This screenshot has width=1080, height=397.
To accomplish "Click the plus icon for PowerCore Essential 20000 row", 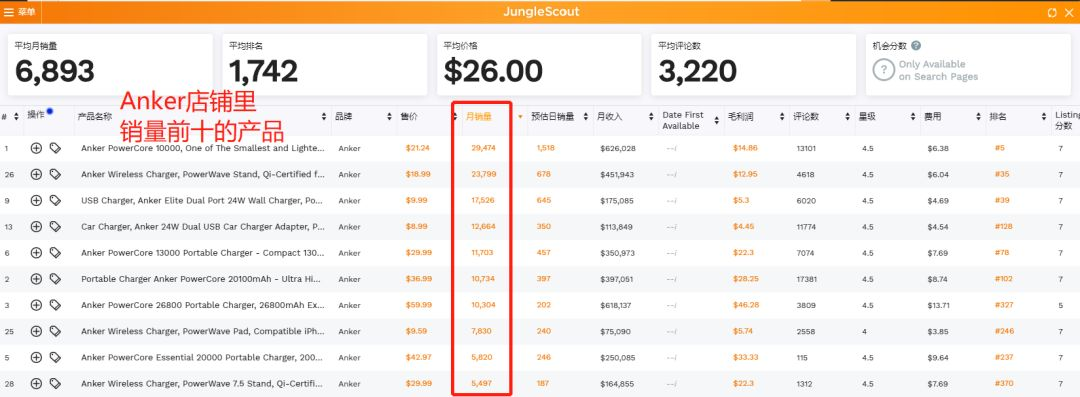I will point(37,358).
